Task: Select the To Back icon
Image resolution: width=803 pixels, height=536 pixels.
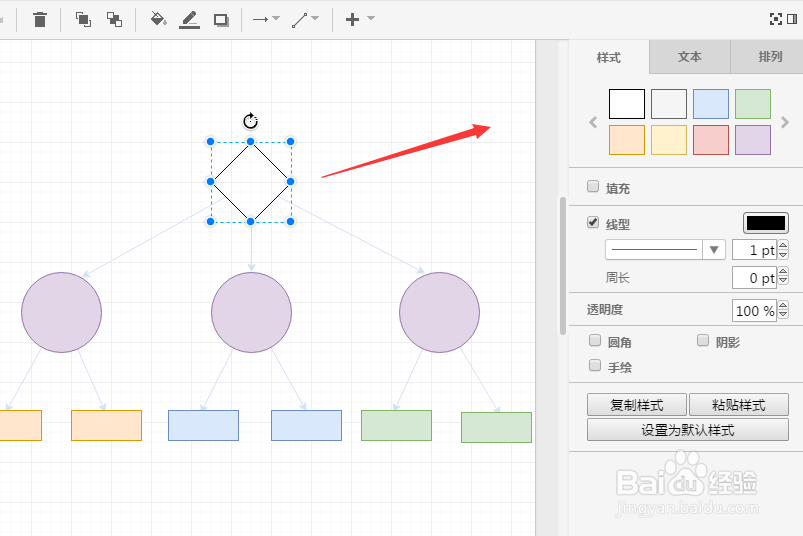Action: [x=114, y=19]
